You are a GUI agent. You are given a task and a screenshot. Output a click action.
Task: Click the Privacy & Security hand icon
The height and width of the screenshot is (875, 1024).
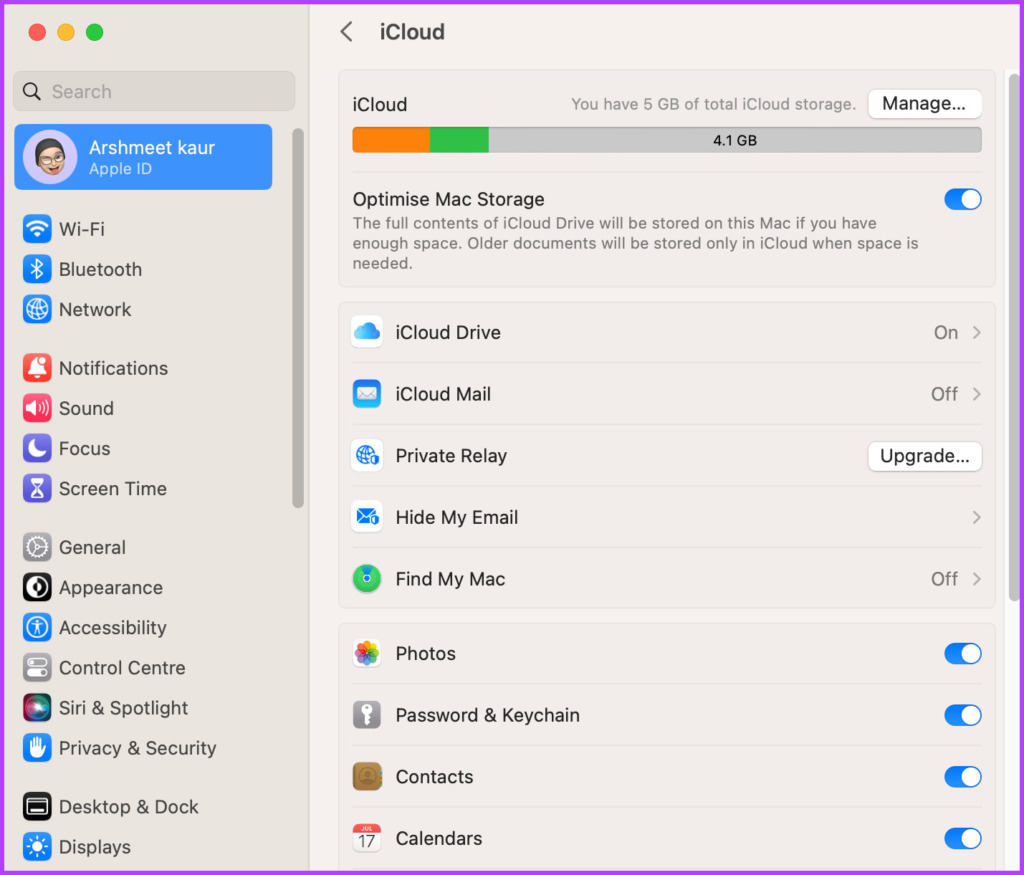tap(37, 748)
